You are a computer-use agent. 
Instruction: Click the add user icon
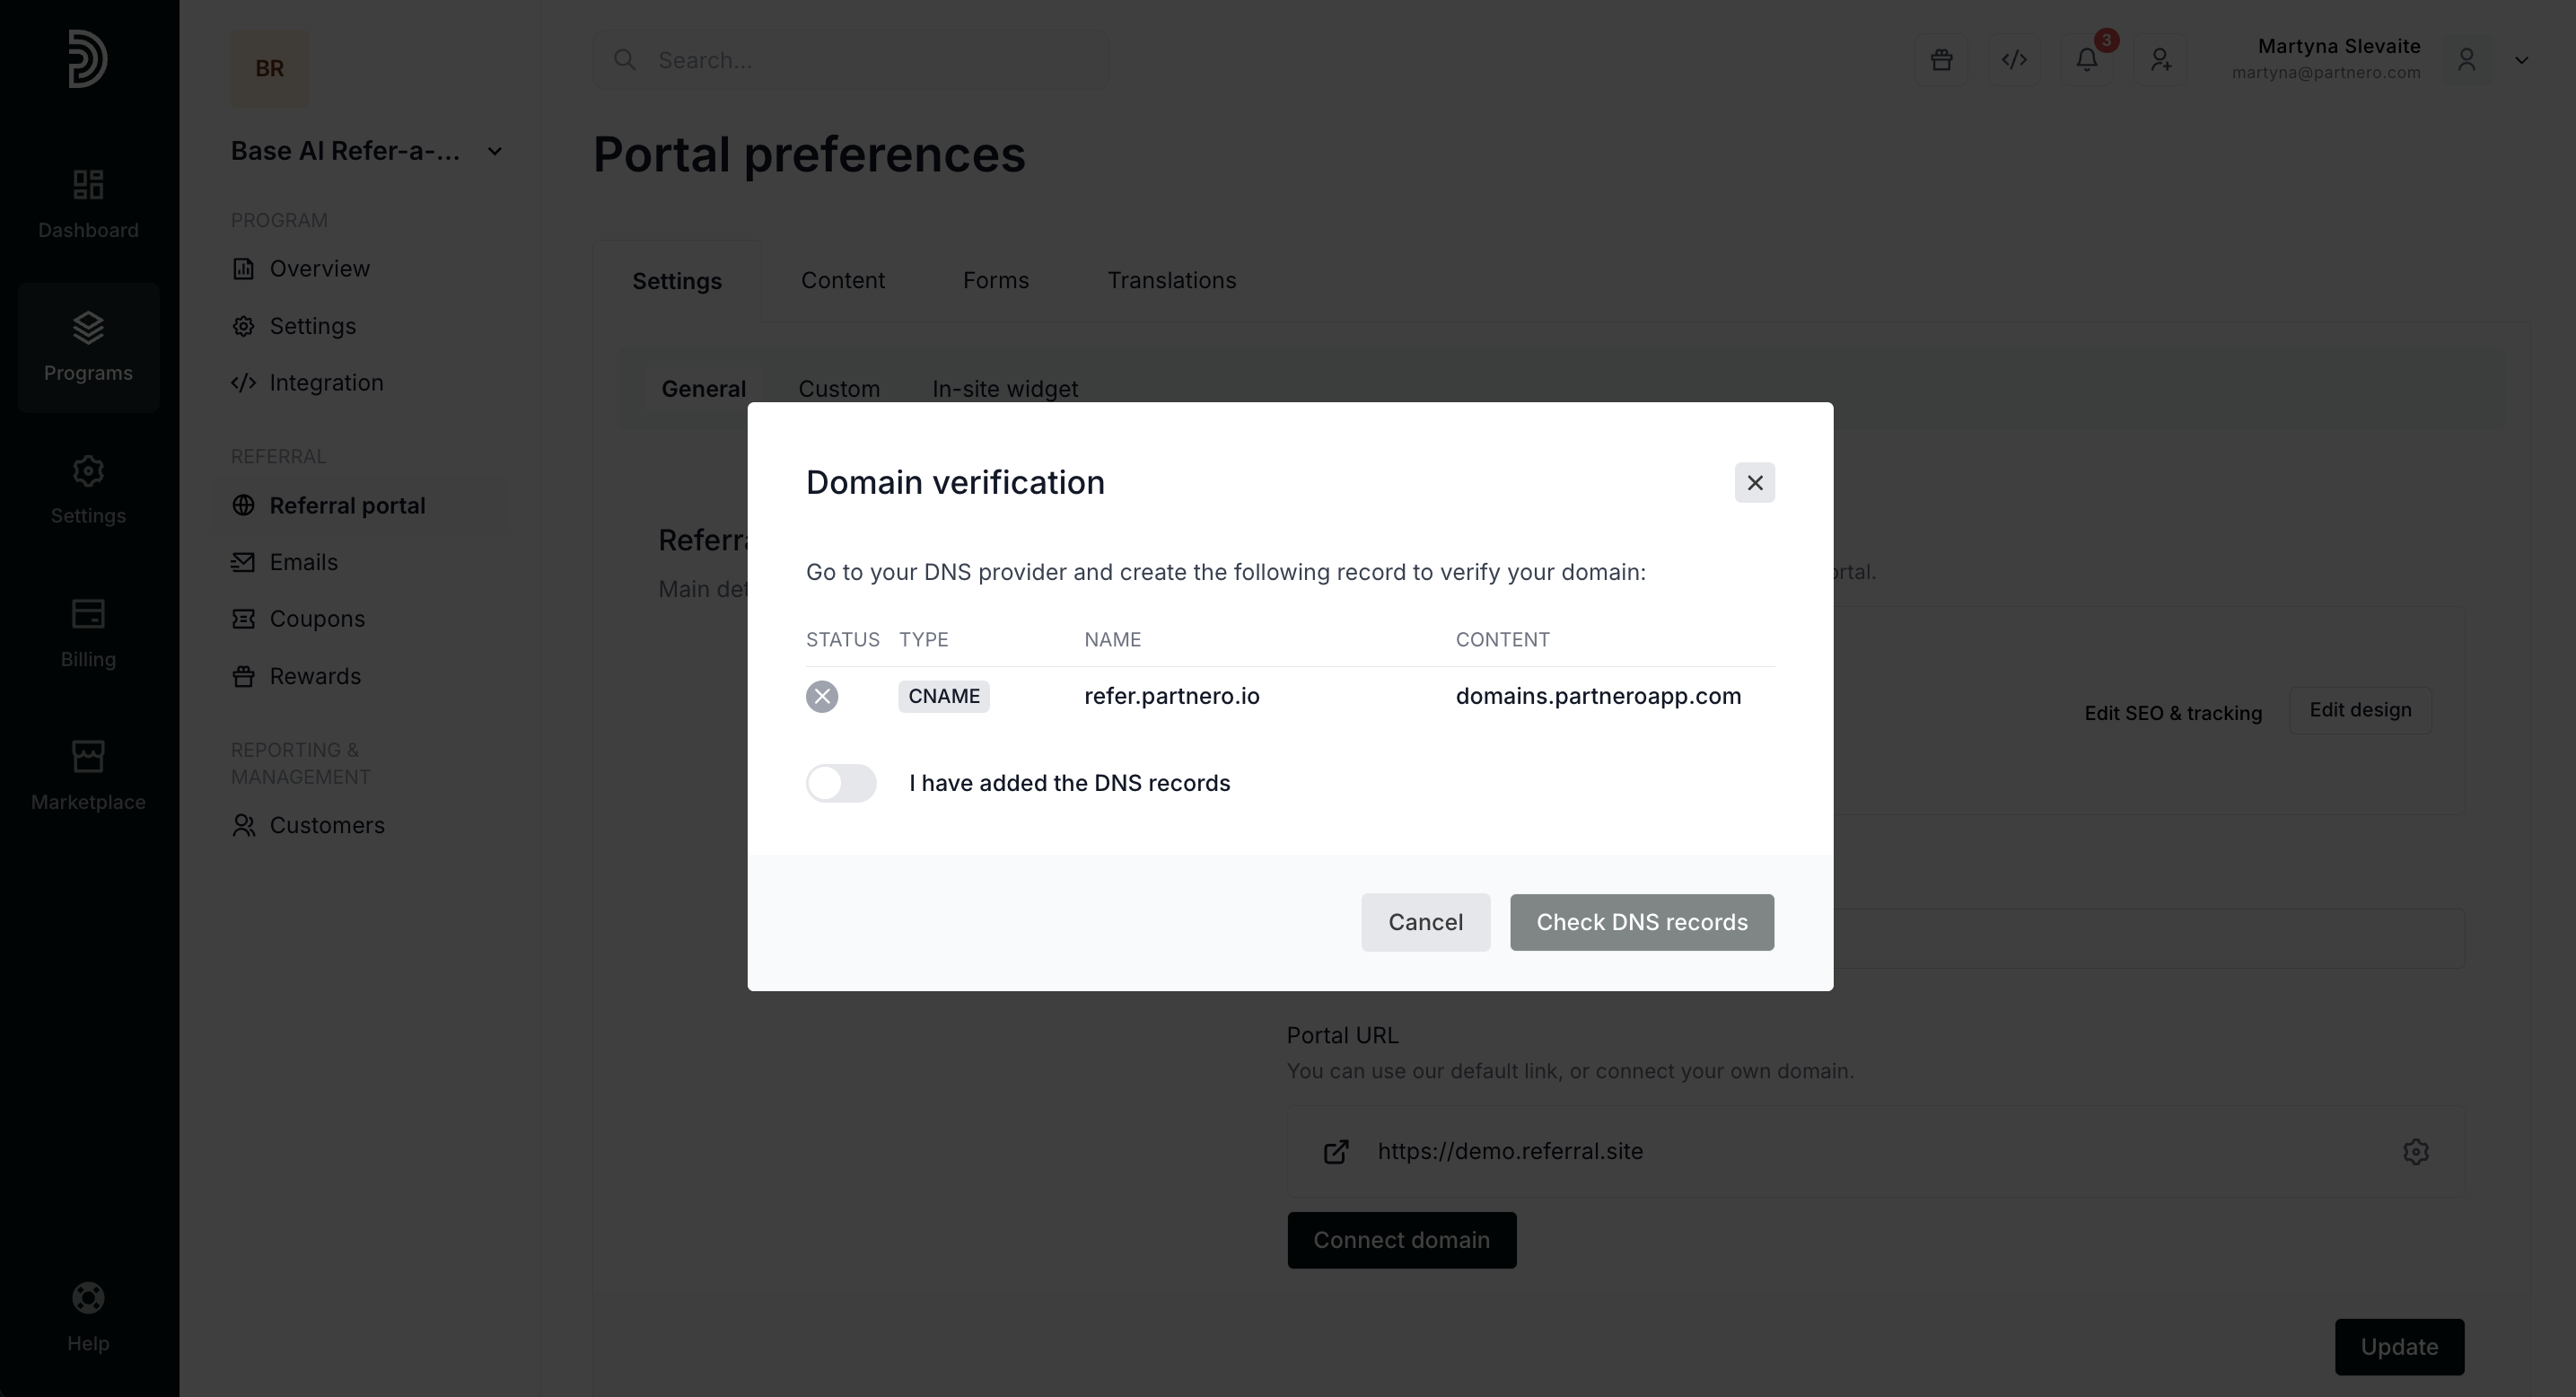coord(2160,60)
